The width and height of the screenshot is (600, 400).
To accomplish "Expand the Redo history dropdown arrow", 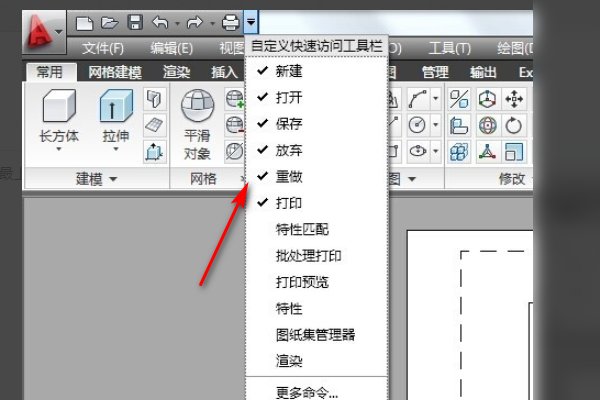I will pyautogui.click(x=212, y=23).
